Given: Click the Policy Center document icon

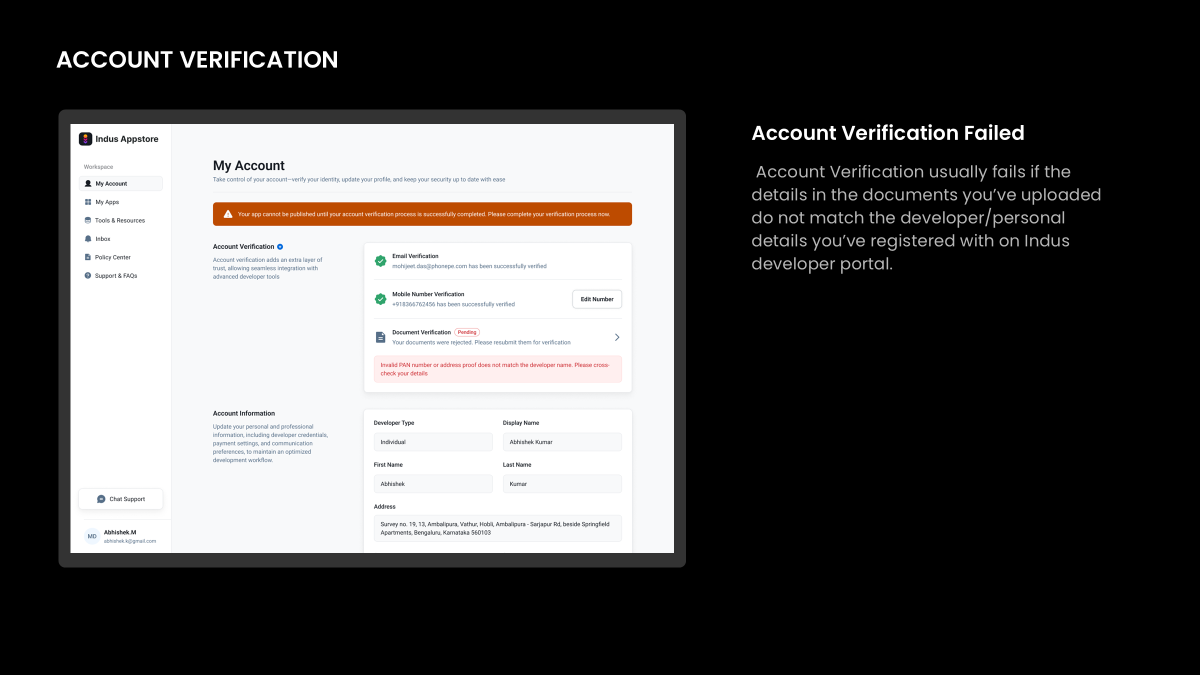Looking at the screenshot, I should coord(88,257).
